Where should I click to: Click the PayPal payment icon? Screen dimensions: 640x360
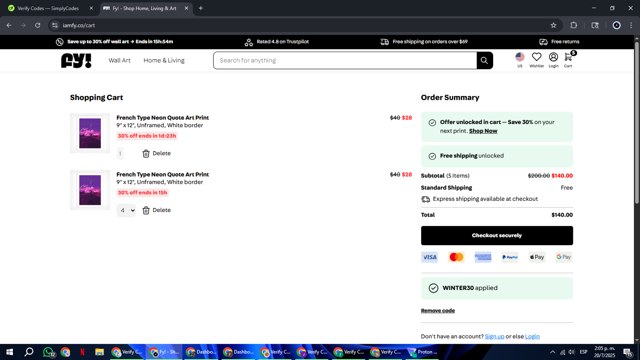[x=510, y=257]
